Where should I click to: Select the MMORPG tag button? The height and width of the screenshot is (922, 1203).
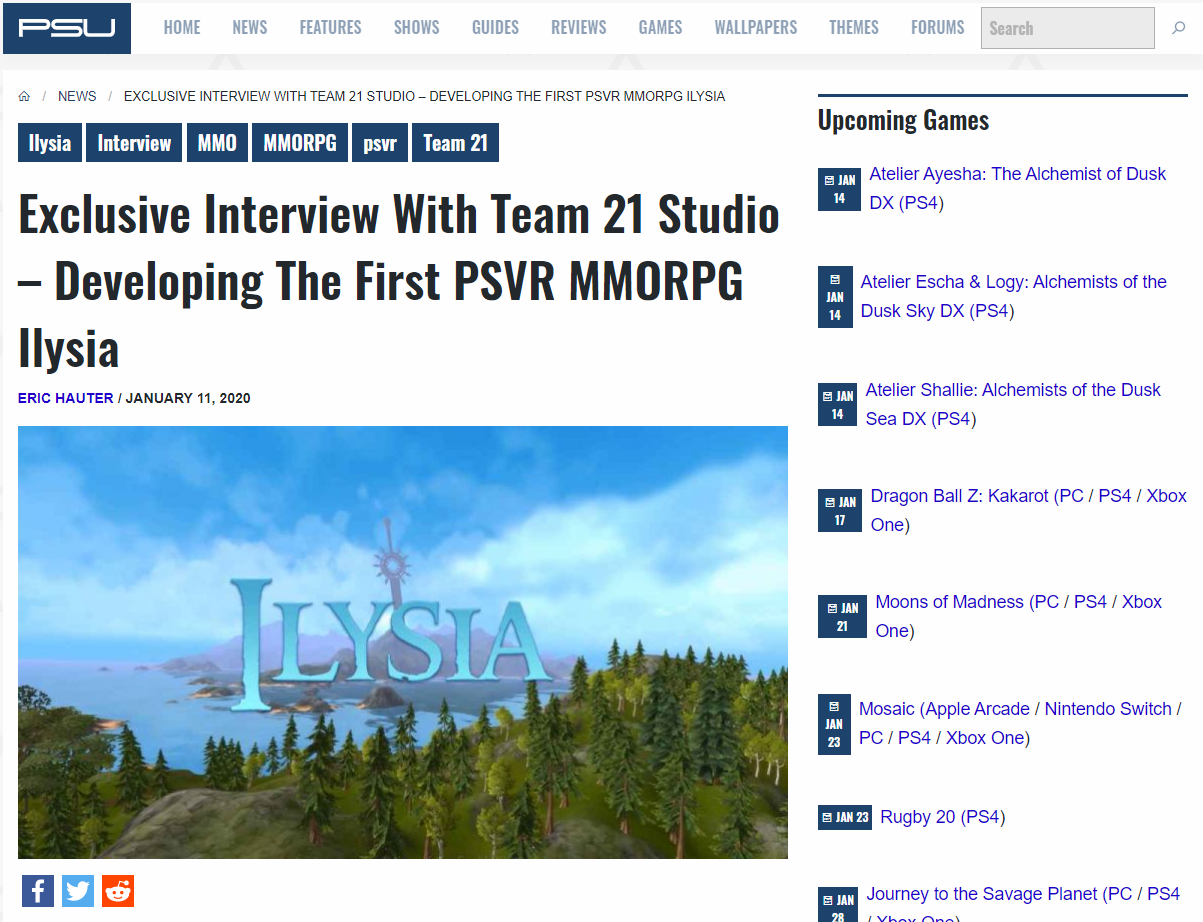(x=299, y=143)
